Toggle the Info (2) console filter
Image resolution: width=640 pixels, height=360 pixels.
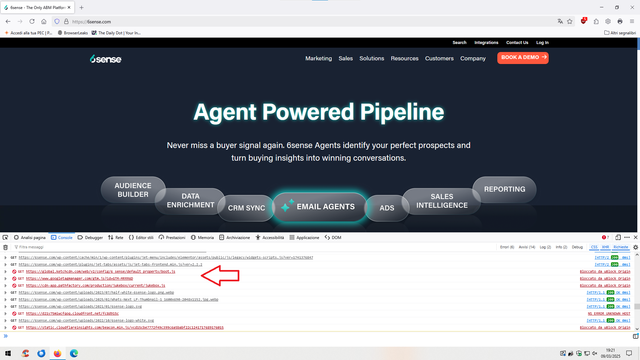[x=561, y=247]
